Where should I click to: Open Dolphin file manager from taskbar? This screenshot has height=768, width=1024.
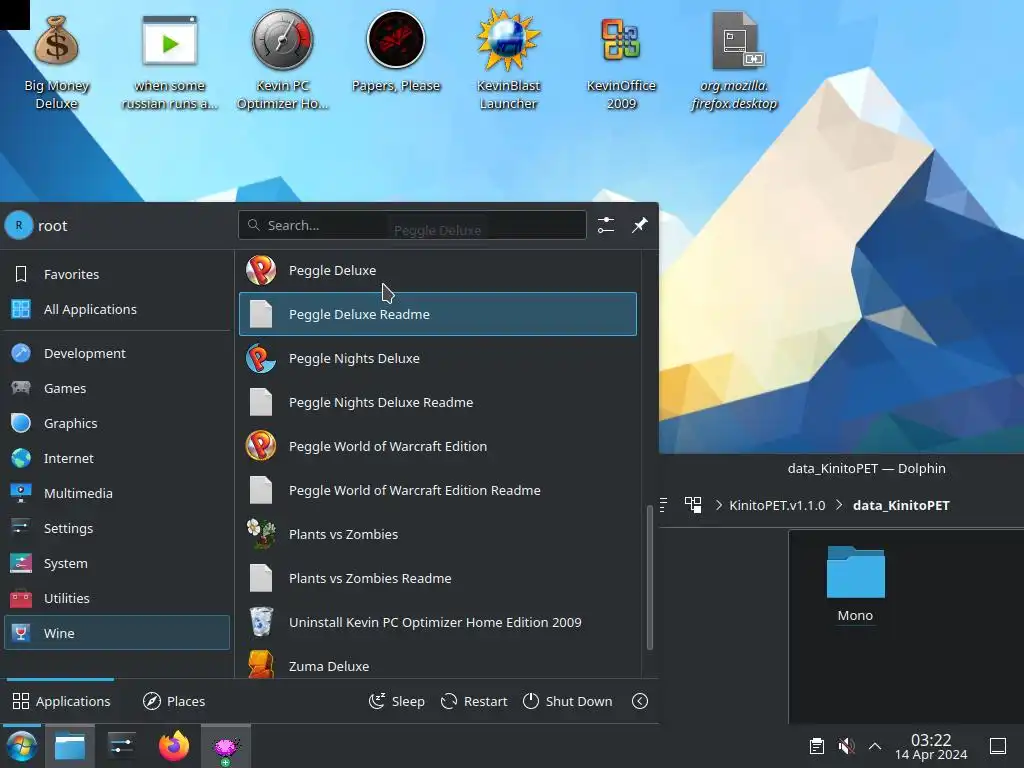point(70,746)
